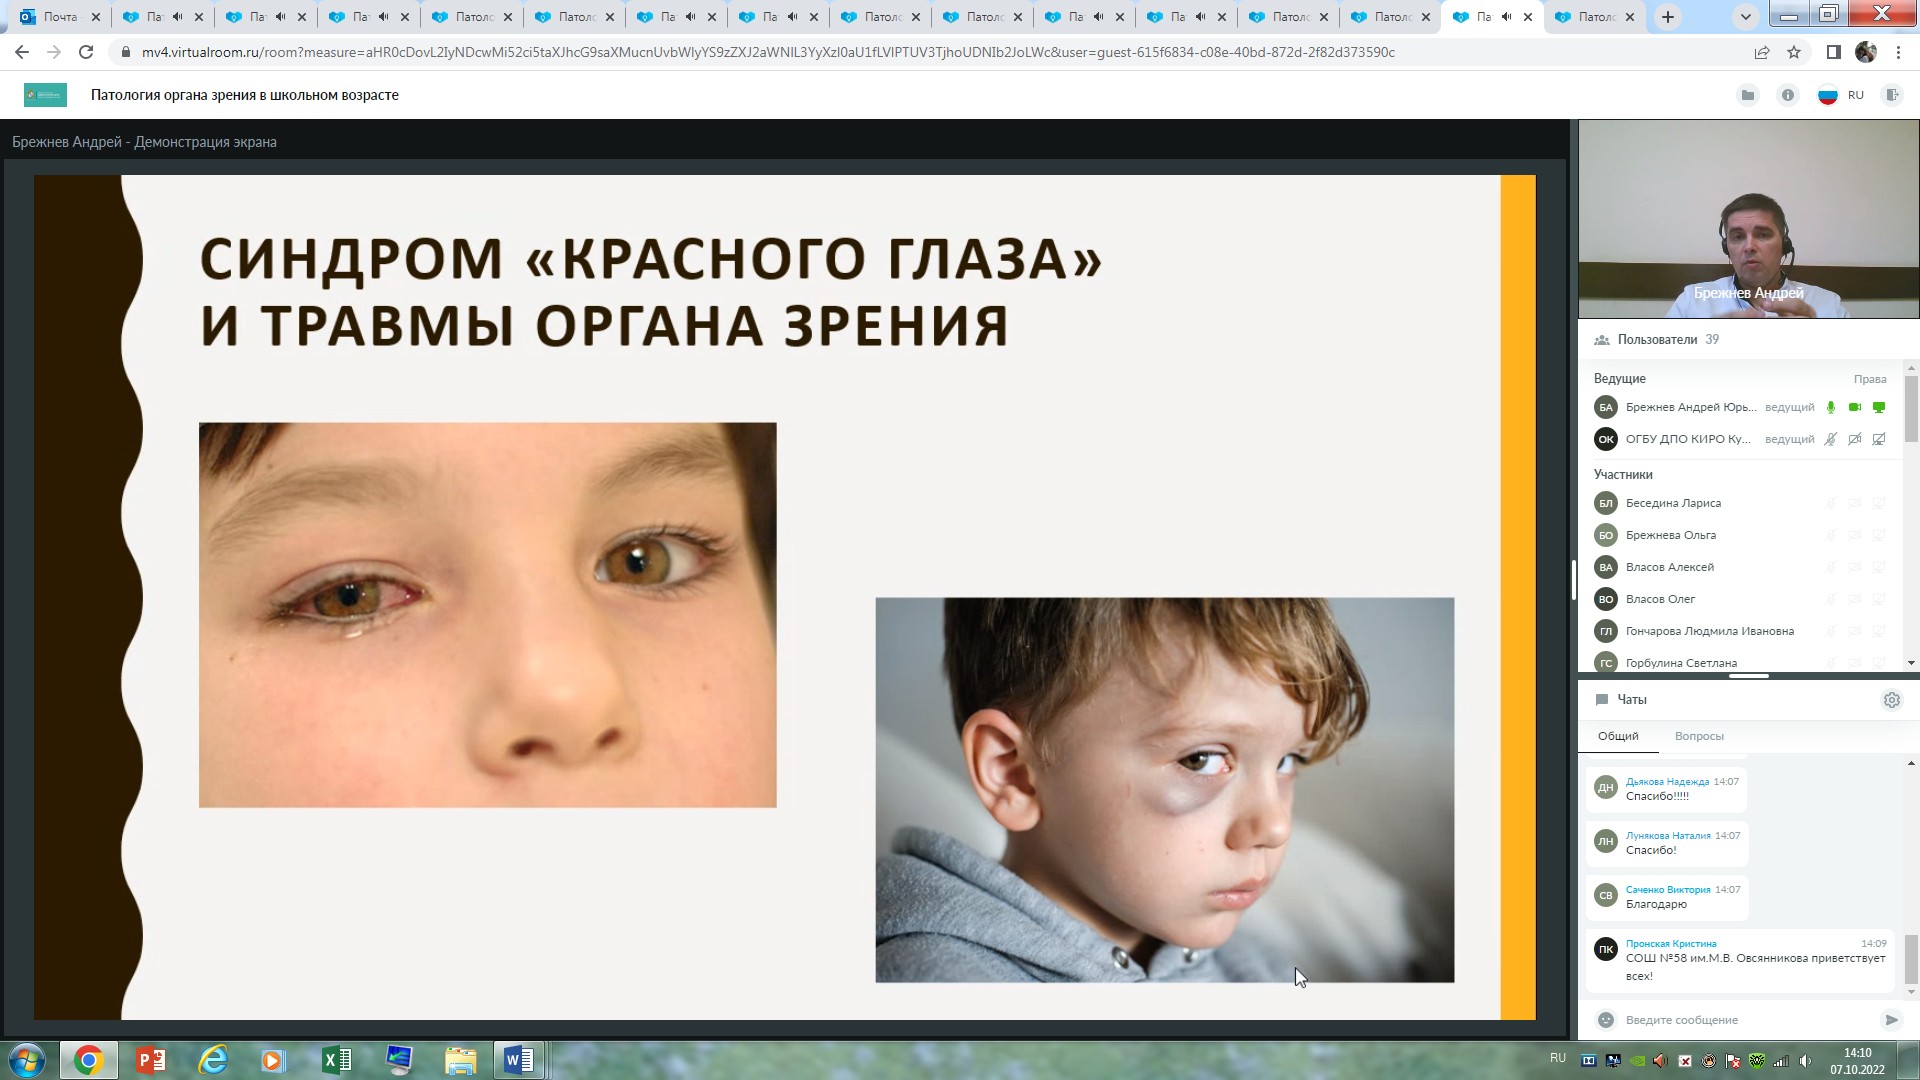Share this page from the address bar

[1762, 52]
